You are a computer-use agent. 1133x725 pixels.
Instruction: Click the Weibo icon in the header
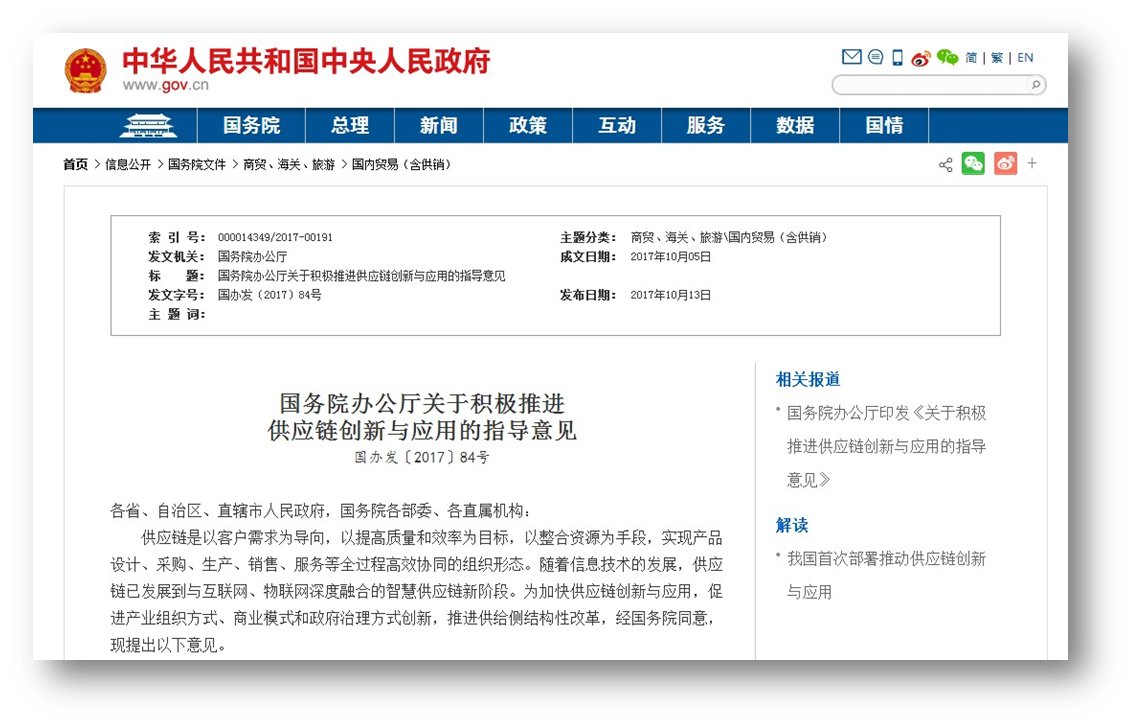tap(921, 58)
